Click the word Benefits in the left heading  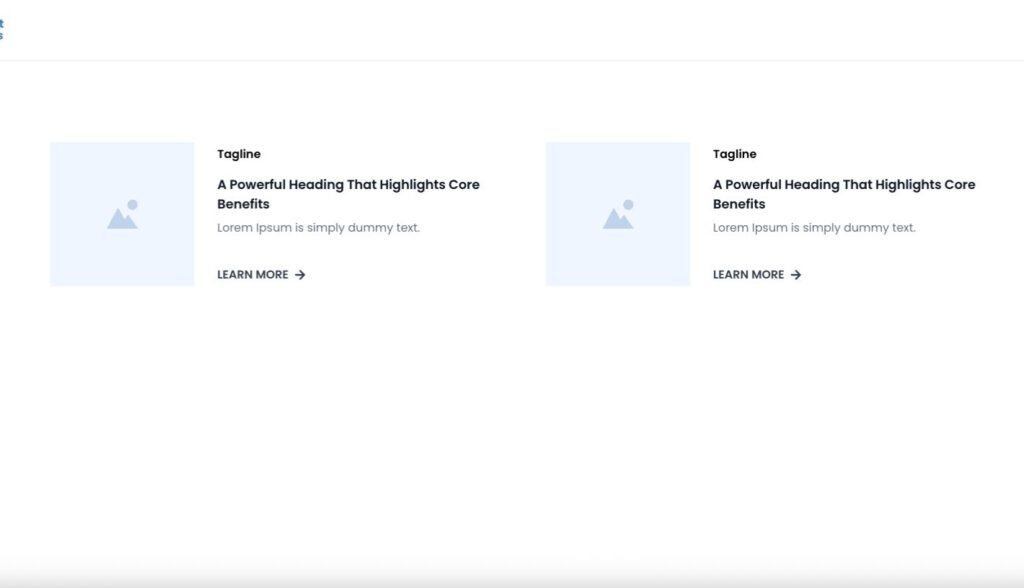(x=243, y=204)
